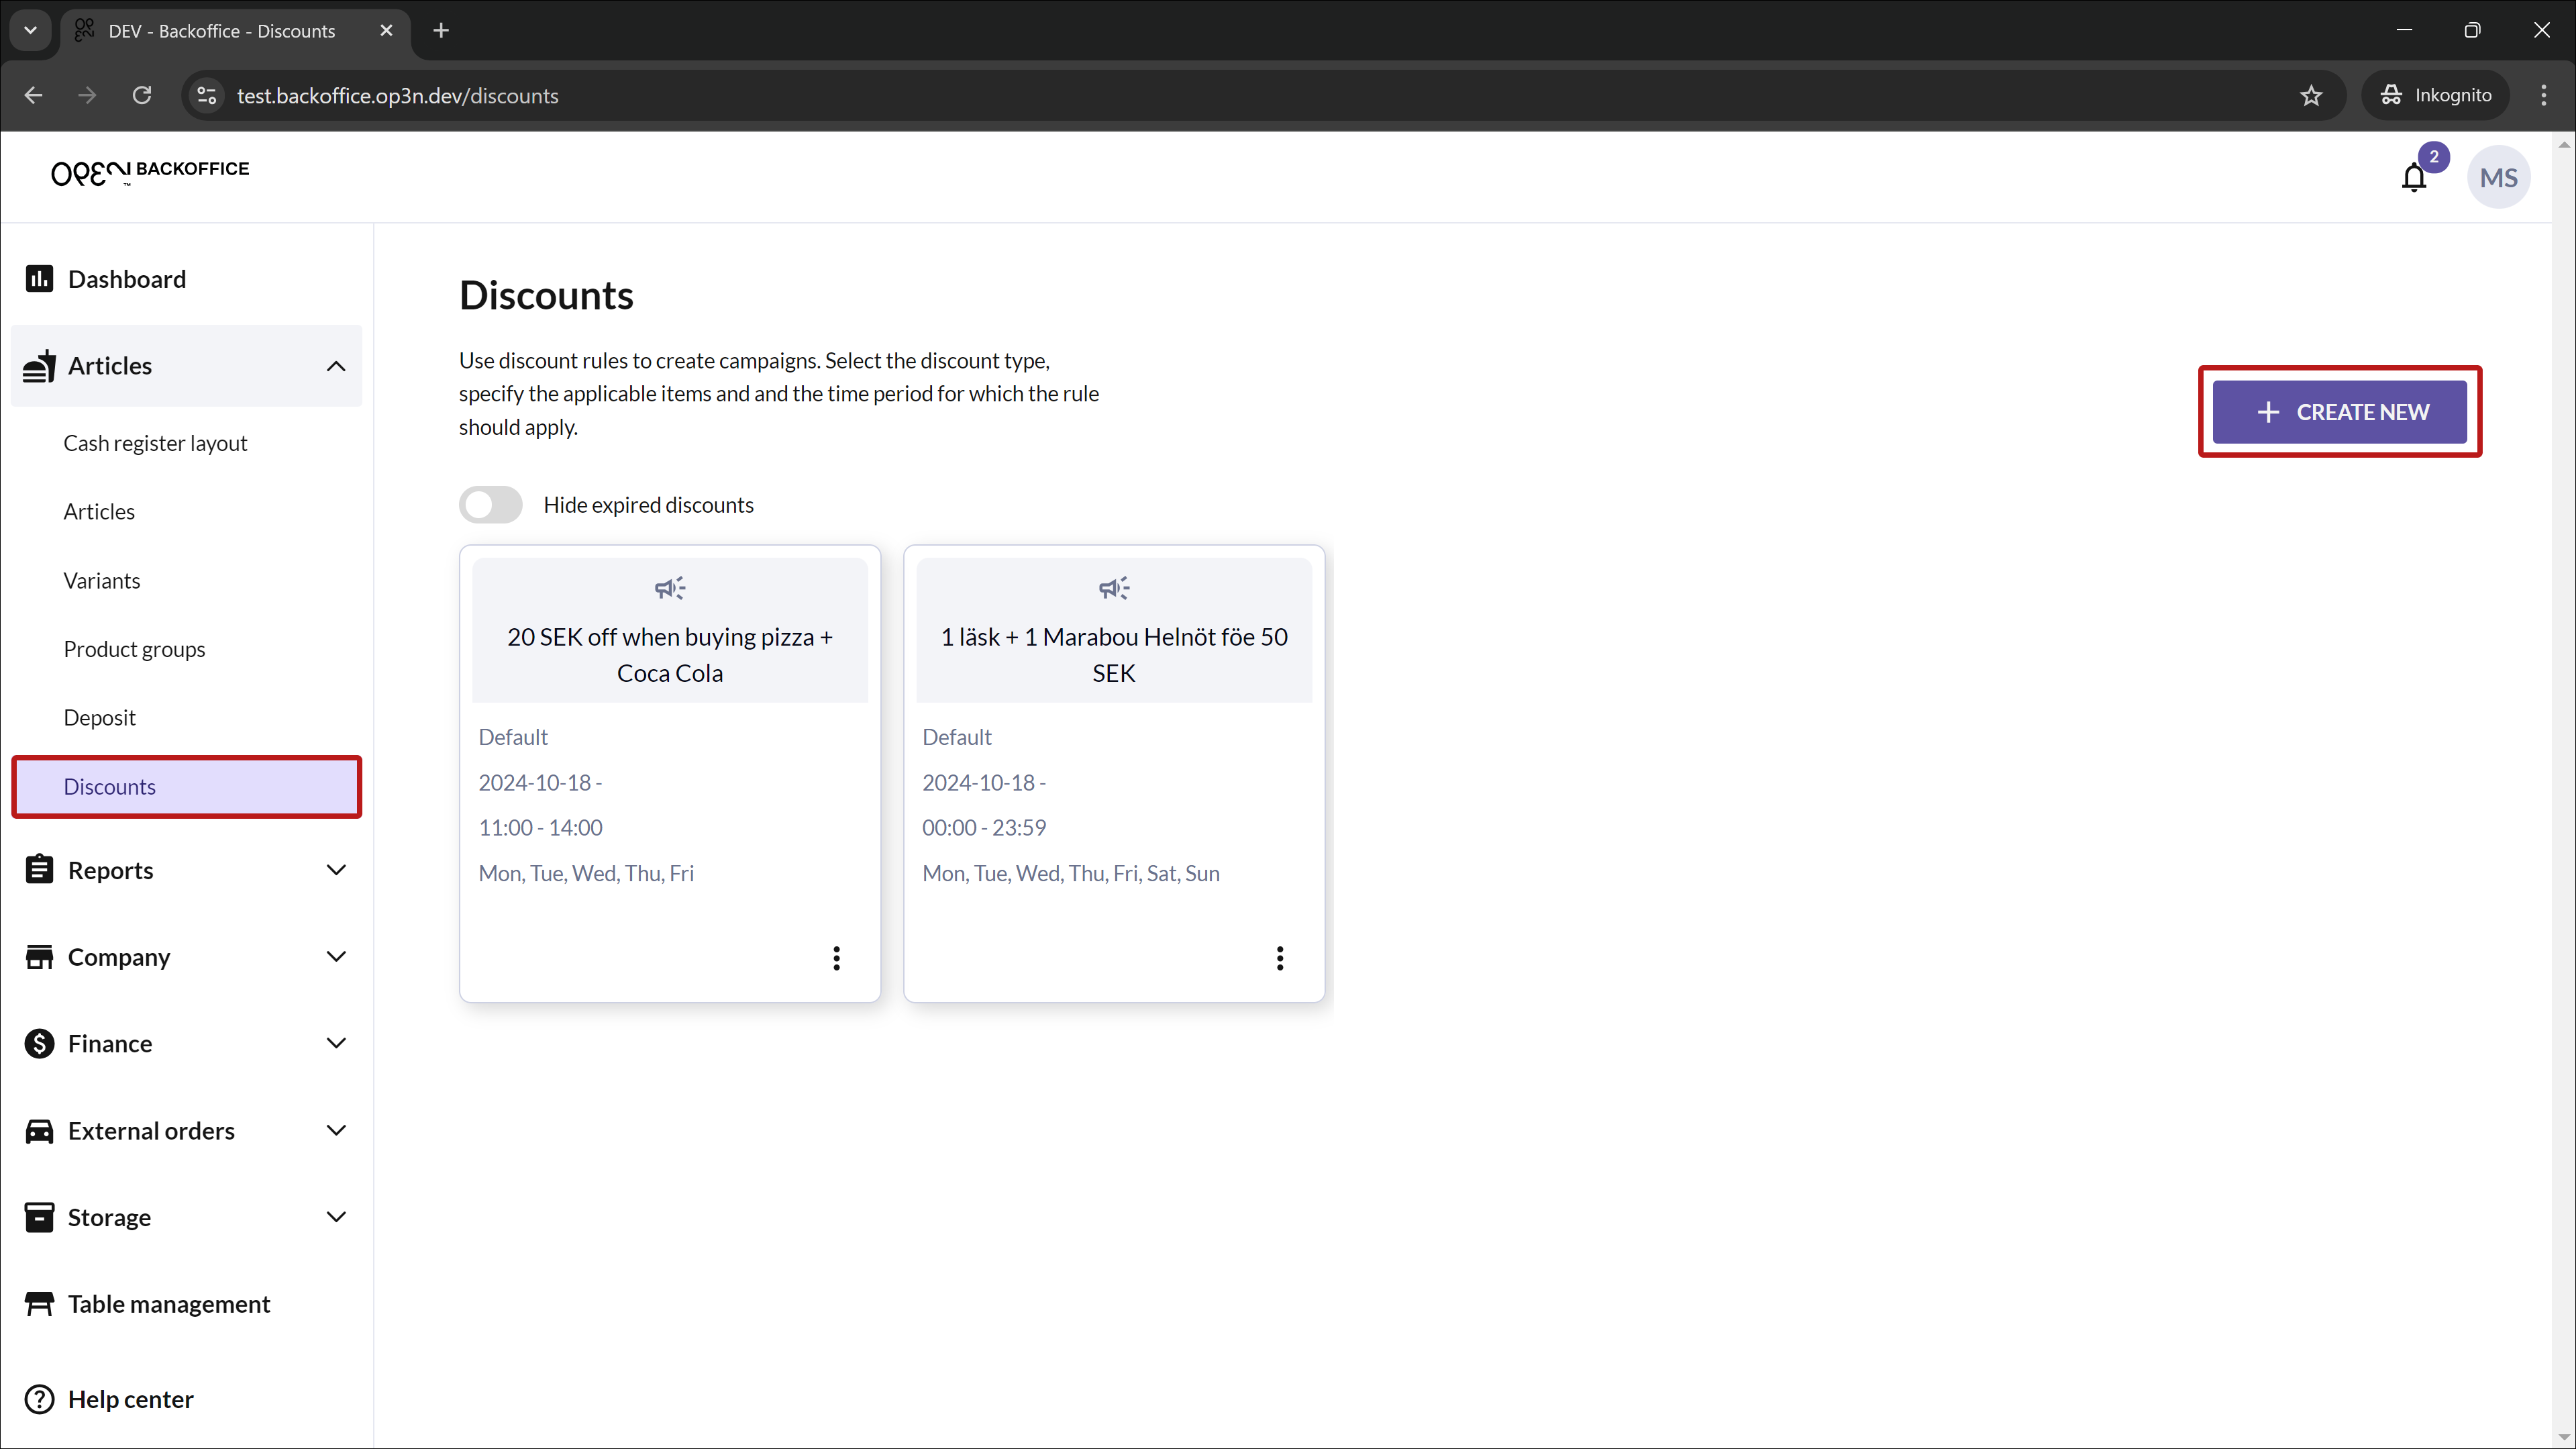This screenshot has height=1449, width=2576.
Task: Open Cash register layout menu item
Action: (x=186, y=443)
